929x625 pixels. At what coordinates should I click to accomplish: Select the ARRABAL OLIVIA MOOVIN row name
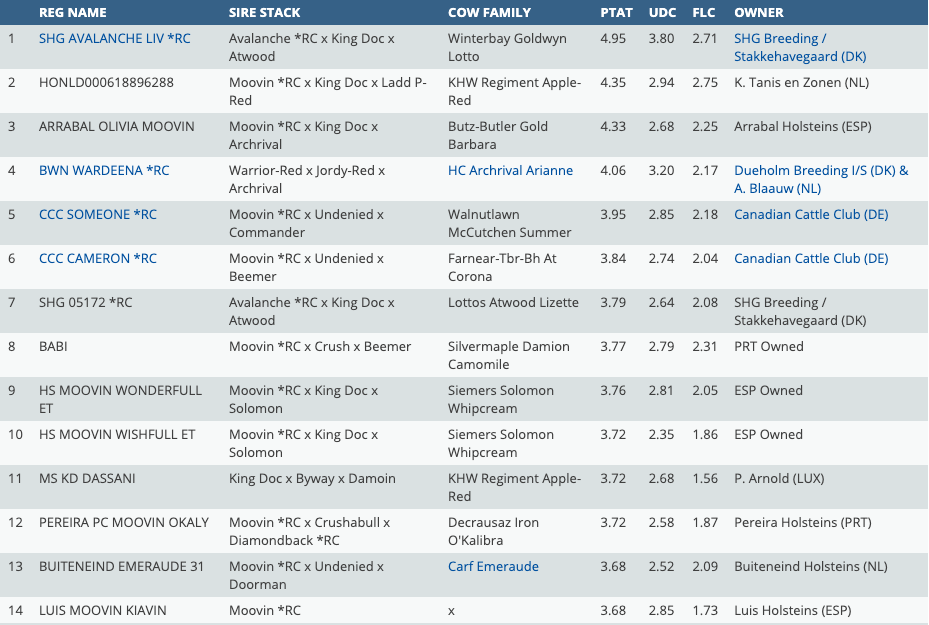click(116, 127)
